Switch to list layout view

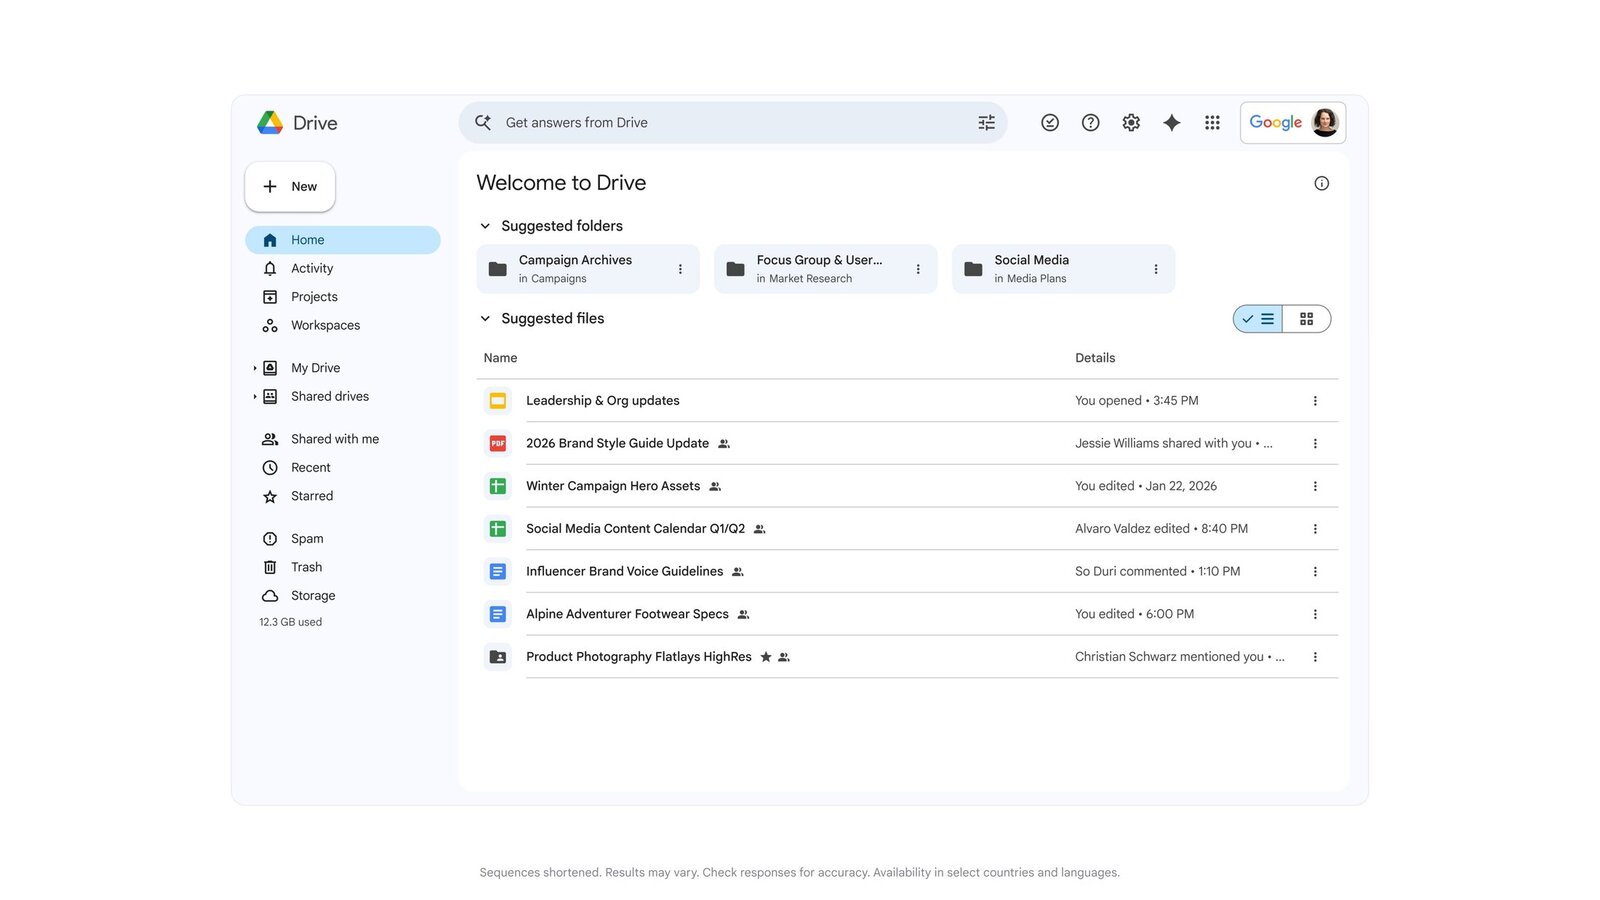[x=1258, y=319]
